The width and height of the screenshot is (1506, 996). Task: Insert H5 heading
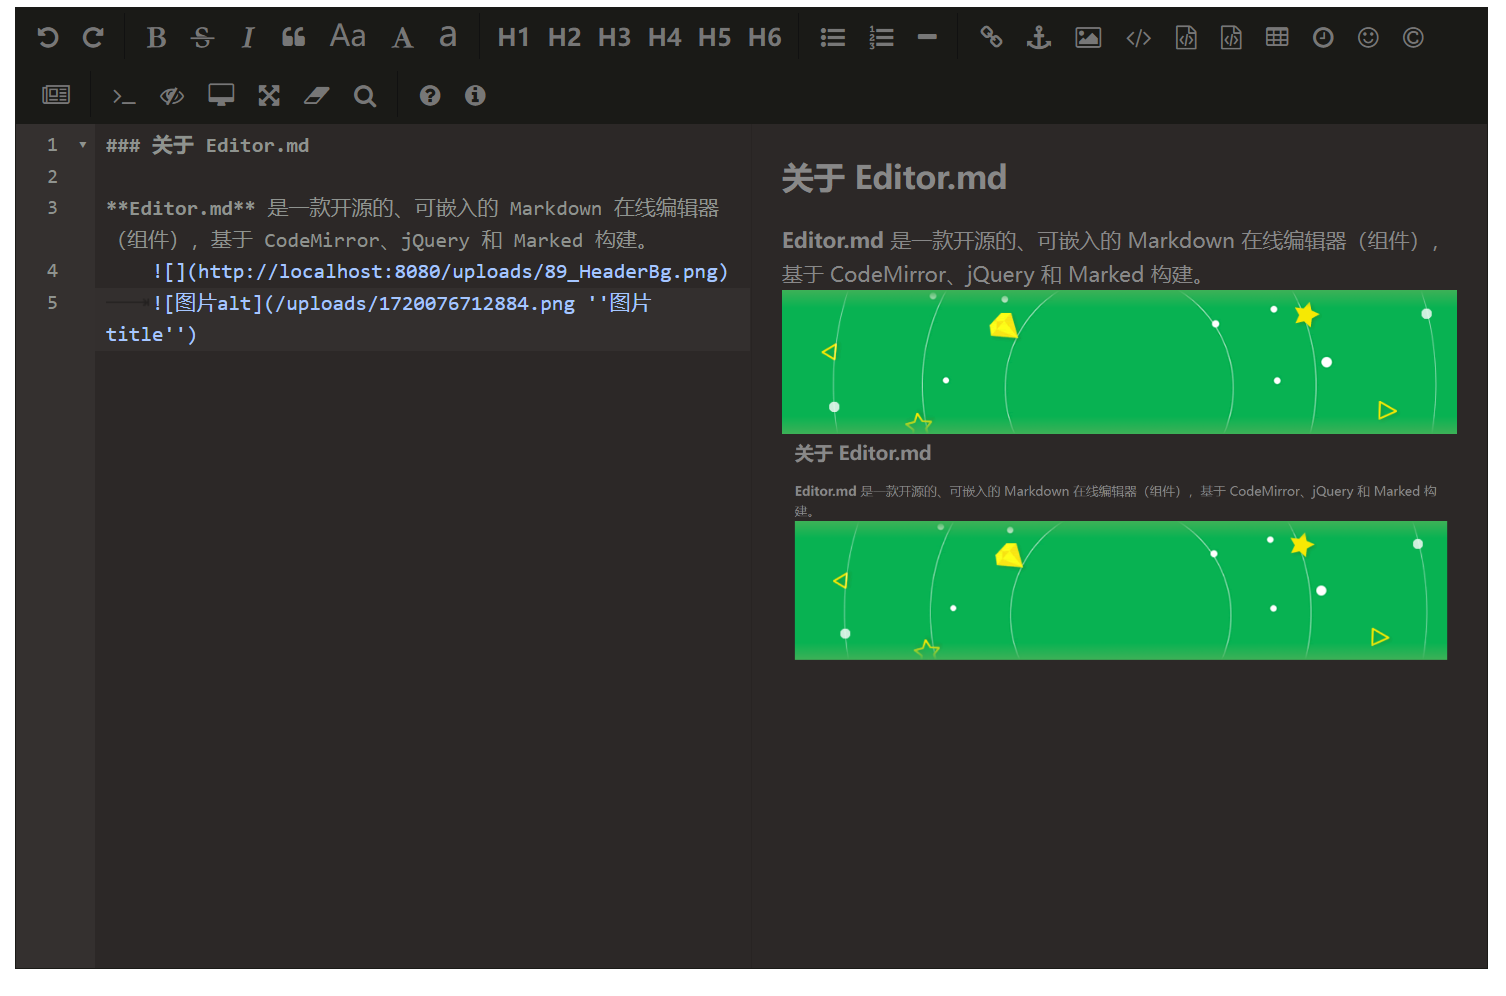(714, 38)
